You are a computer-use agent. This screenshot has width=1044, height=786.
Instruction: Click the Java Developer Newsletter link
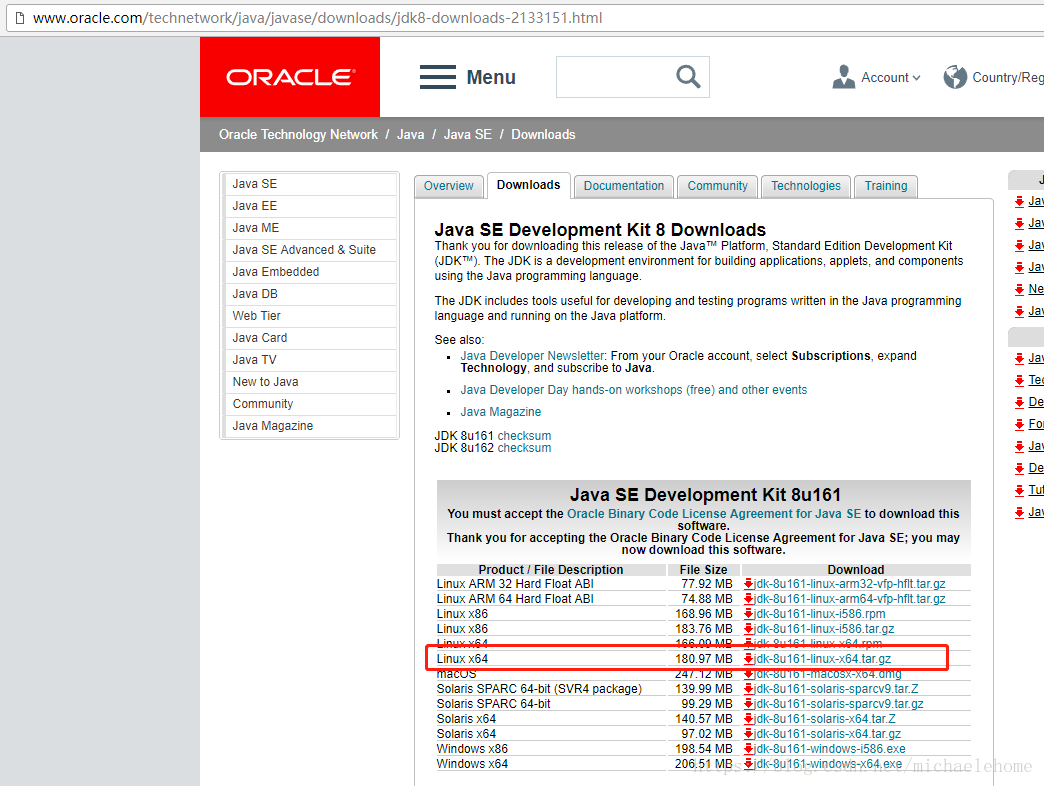pyautogui.click(x=532, y=356)
